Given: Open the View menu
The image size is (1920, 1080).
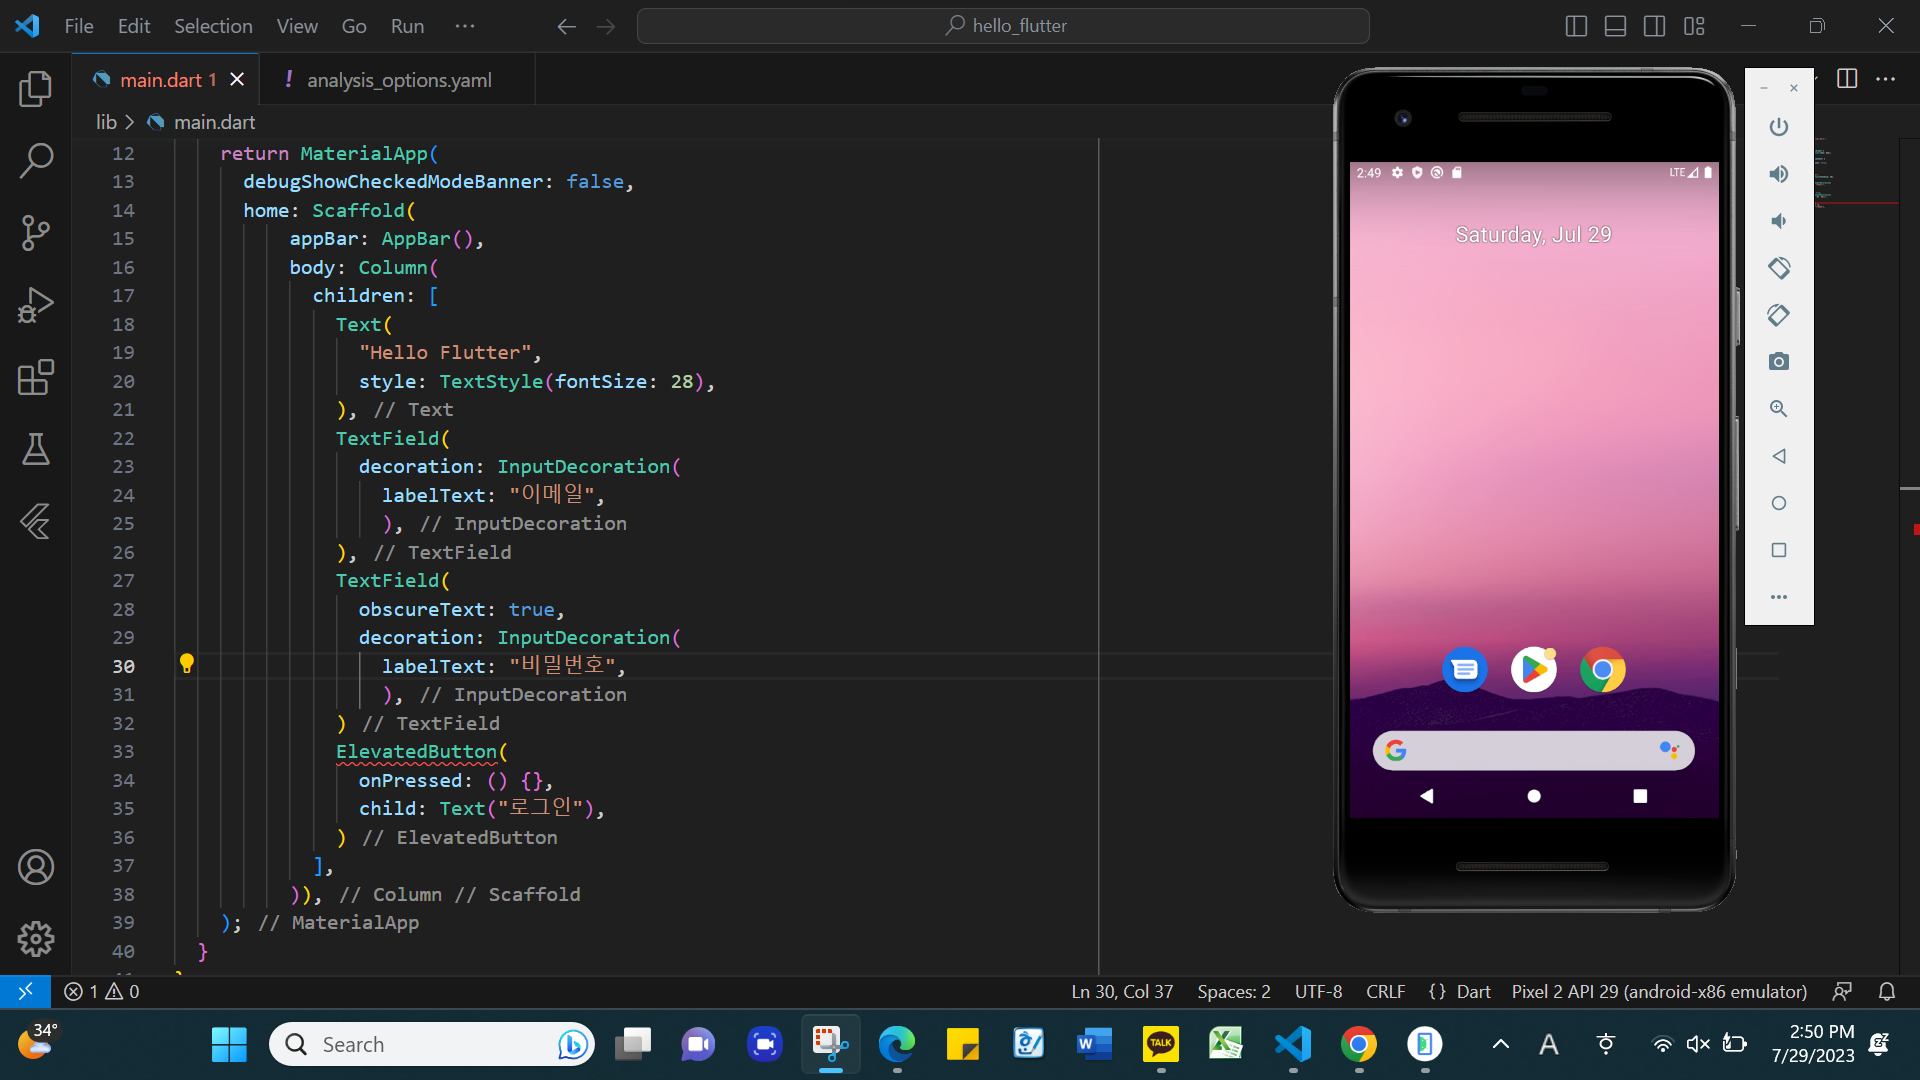Looking at the screenshot, I should [297, 26].
